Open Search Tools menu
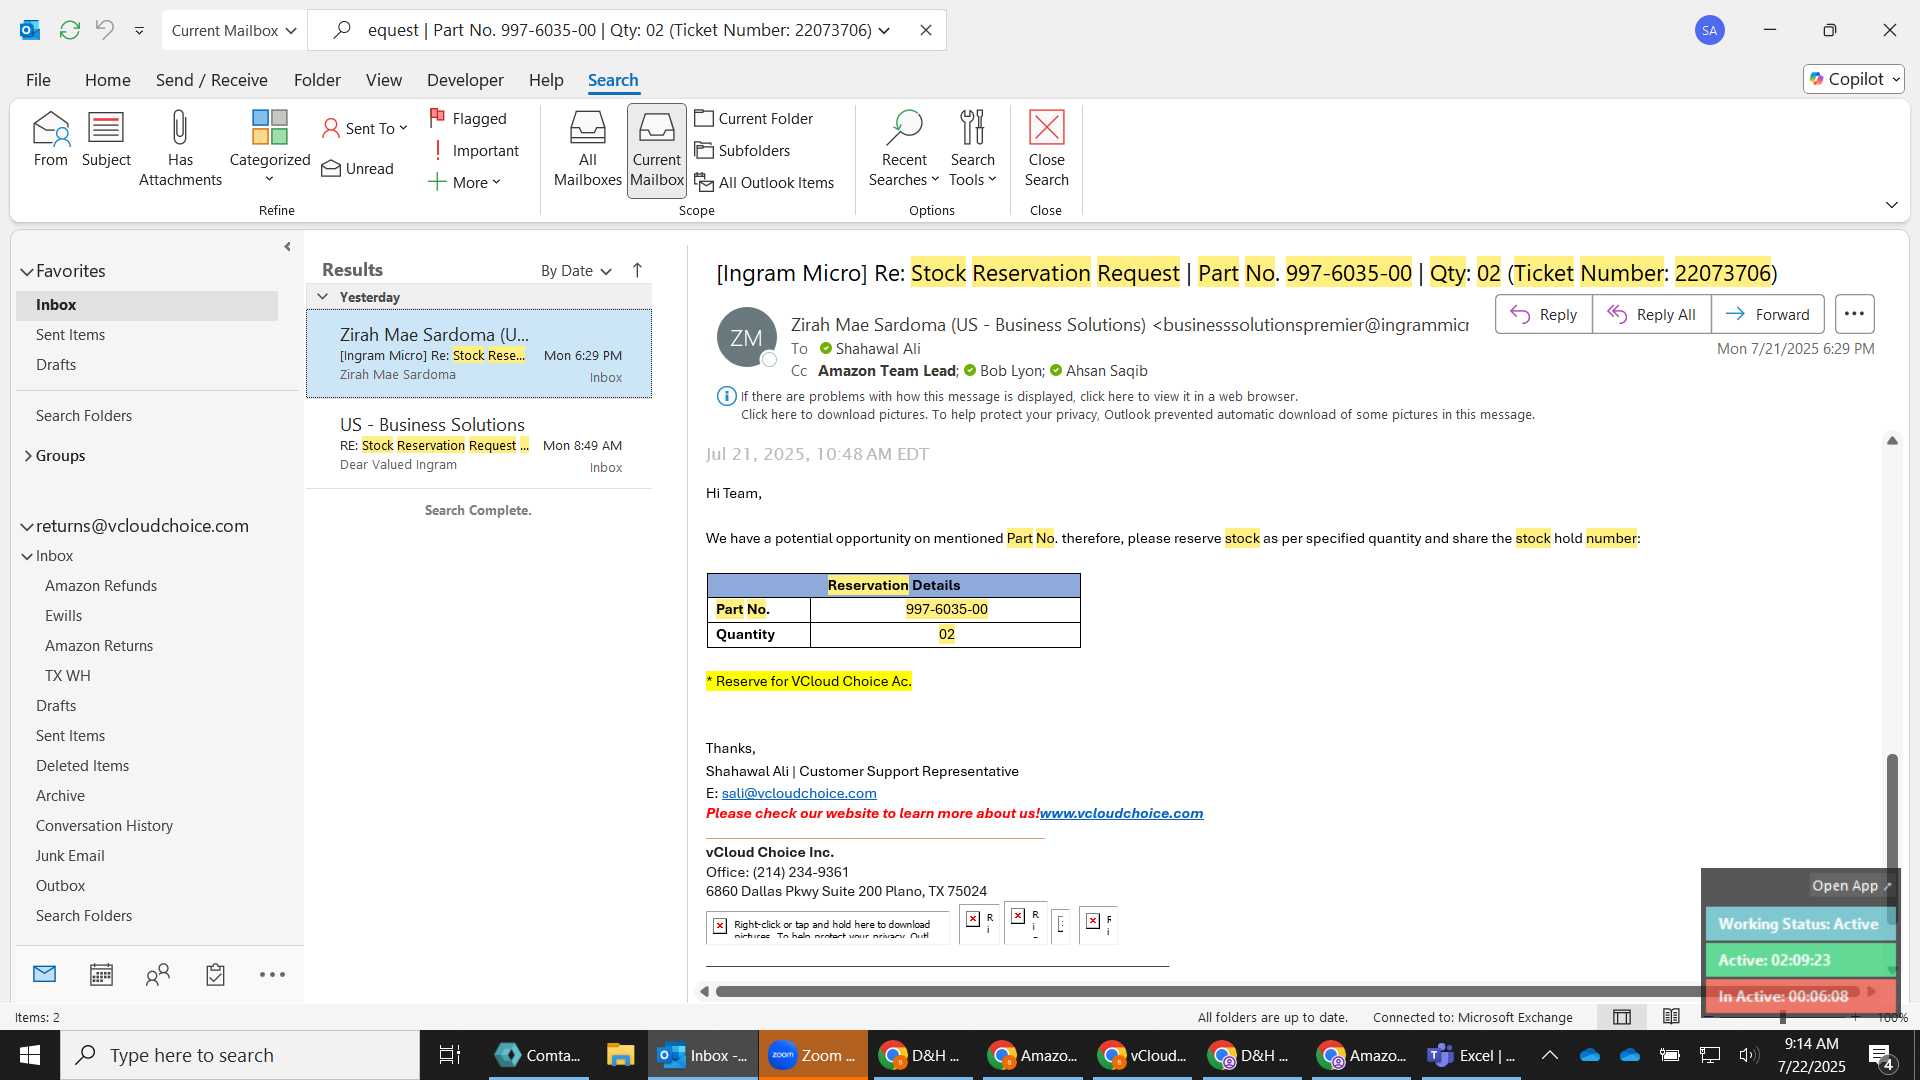 tap(973, 149)
